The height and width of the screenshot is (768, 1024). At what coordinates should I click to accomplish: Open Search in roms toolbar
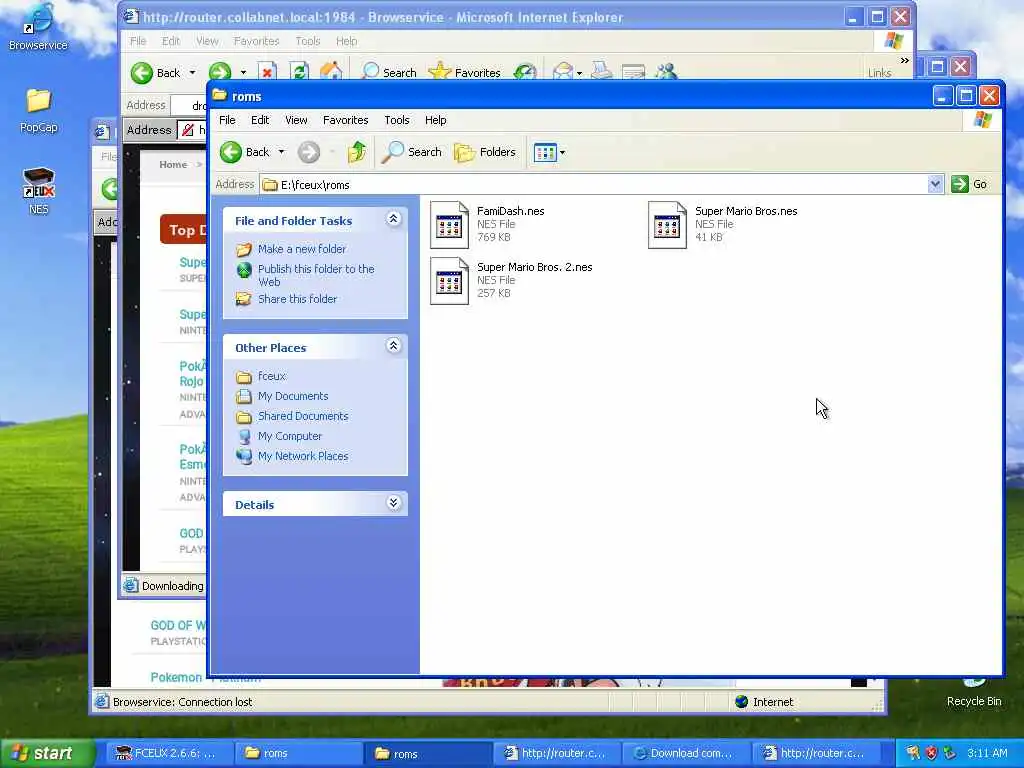coord(411,152)
